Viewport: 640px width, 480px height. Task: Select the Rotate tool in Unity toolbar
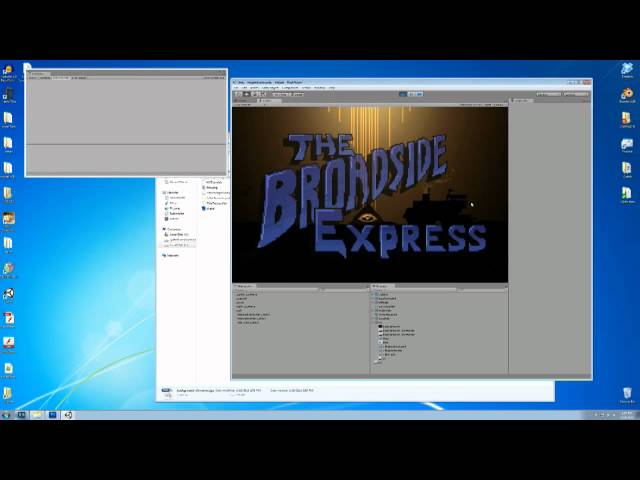tap(254, 94)
